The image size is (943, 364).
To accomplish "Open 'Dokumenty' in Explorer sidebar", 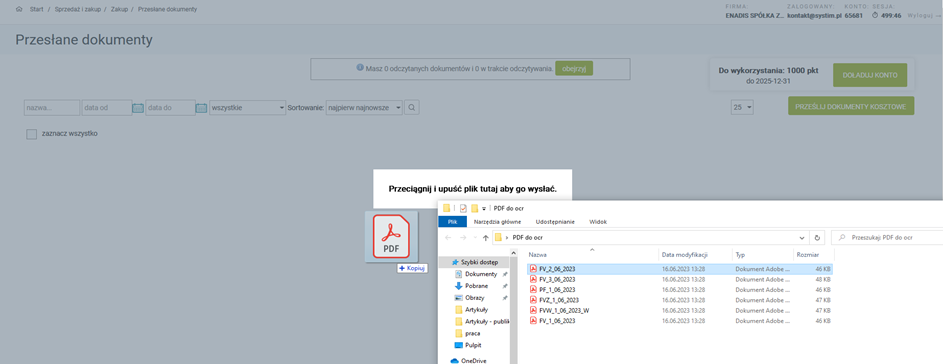I will (481, 274).
